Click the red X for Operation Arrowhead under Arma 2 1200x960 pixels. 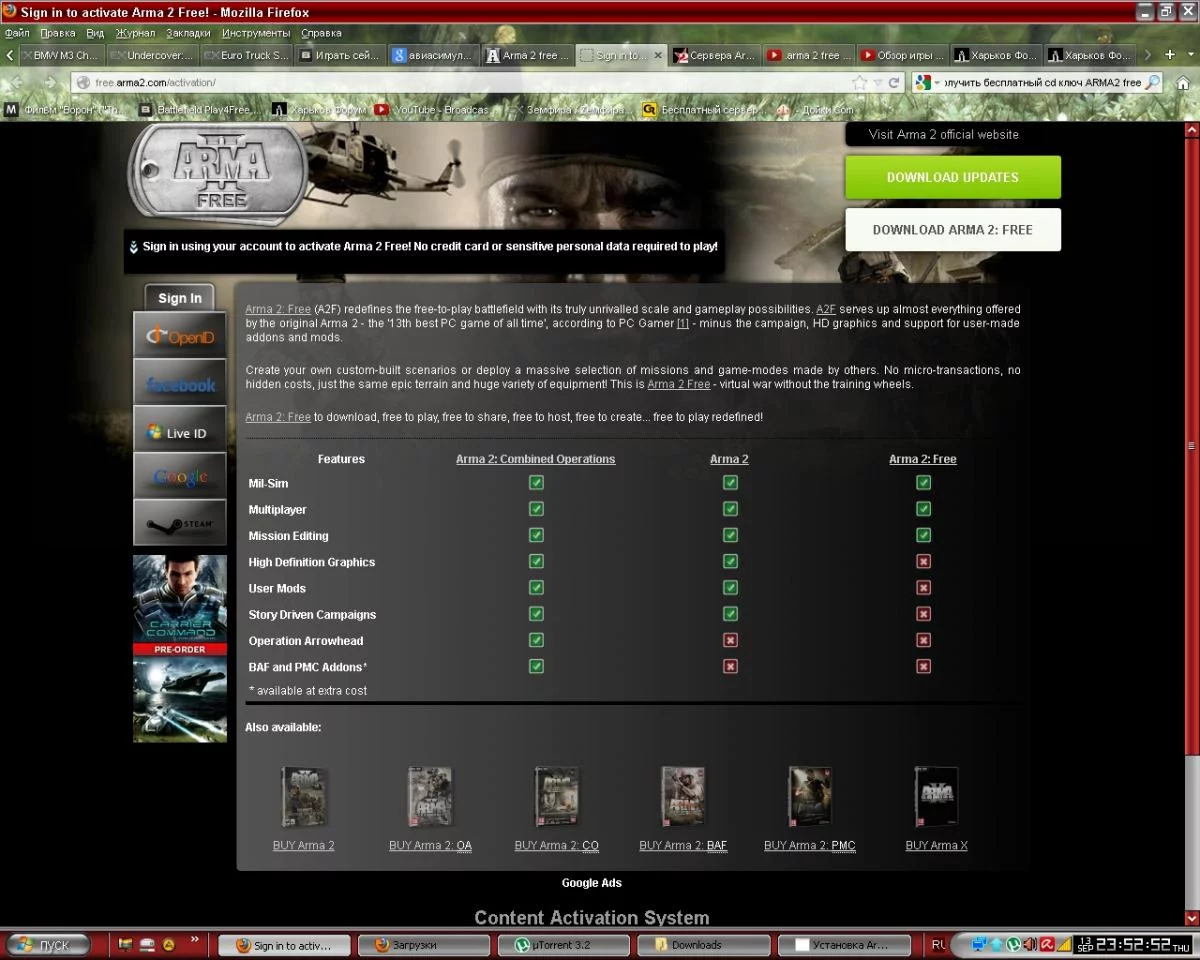click(x=730, y=640)
